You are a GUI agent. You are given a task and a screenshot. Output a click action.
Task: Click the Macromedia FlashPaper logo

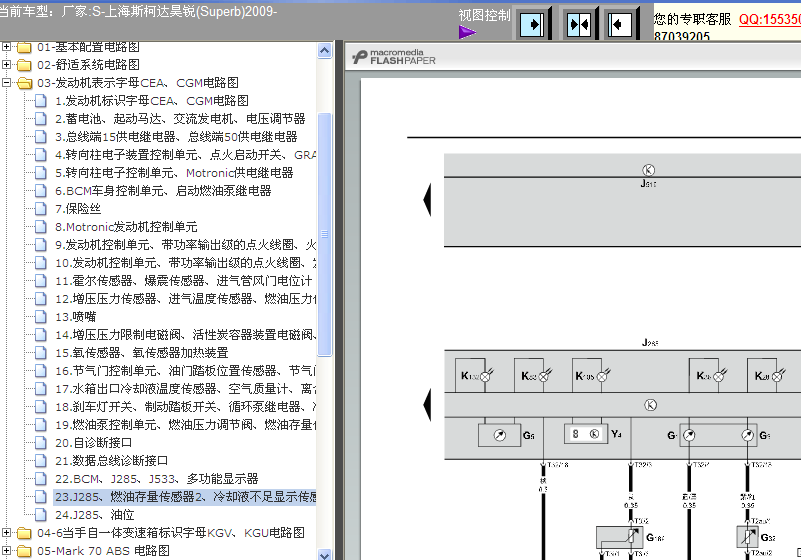394,57
